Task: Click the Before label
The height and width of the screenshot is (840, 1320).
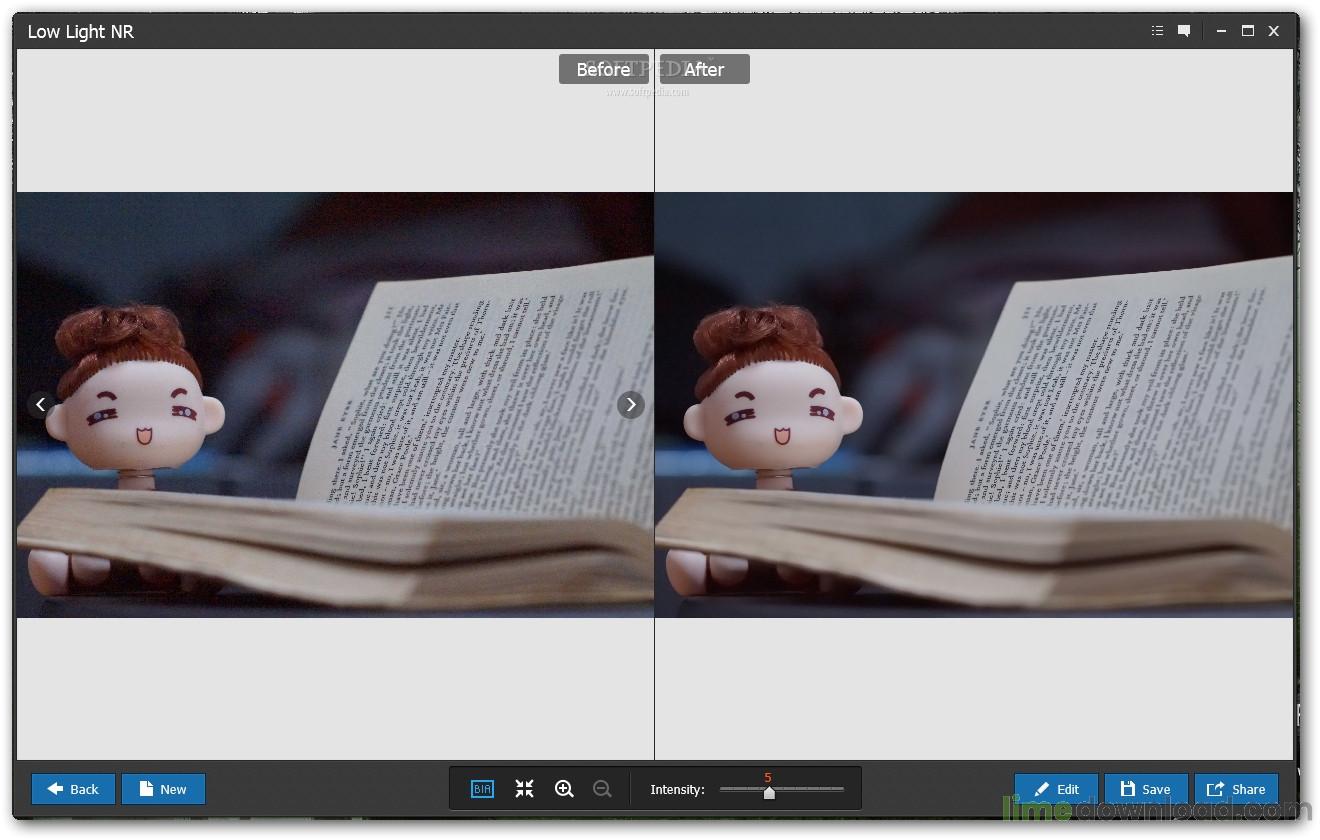Action: tap(604, 69)
